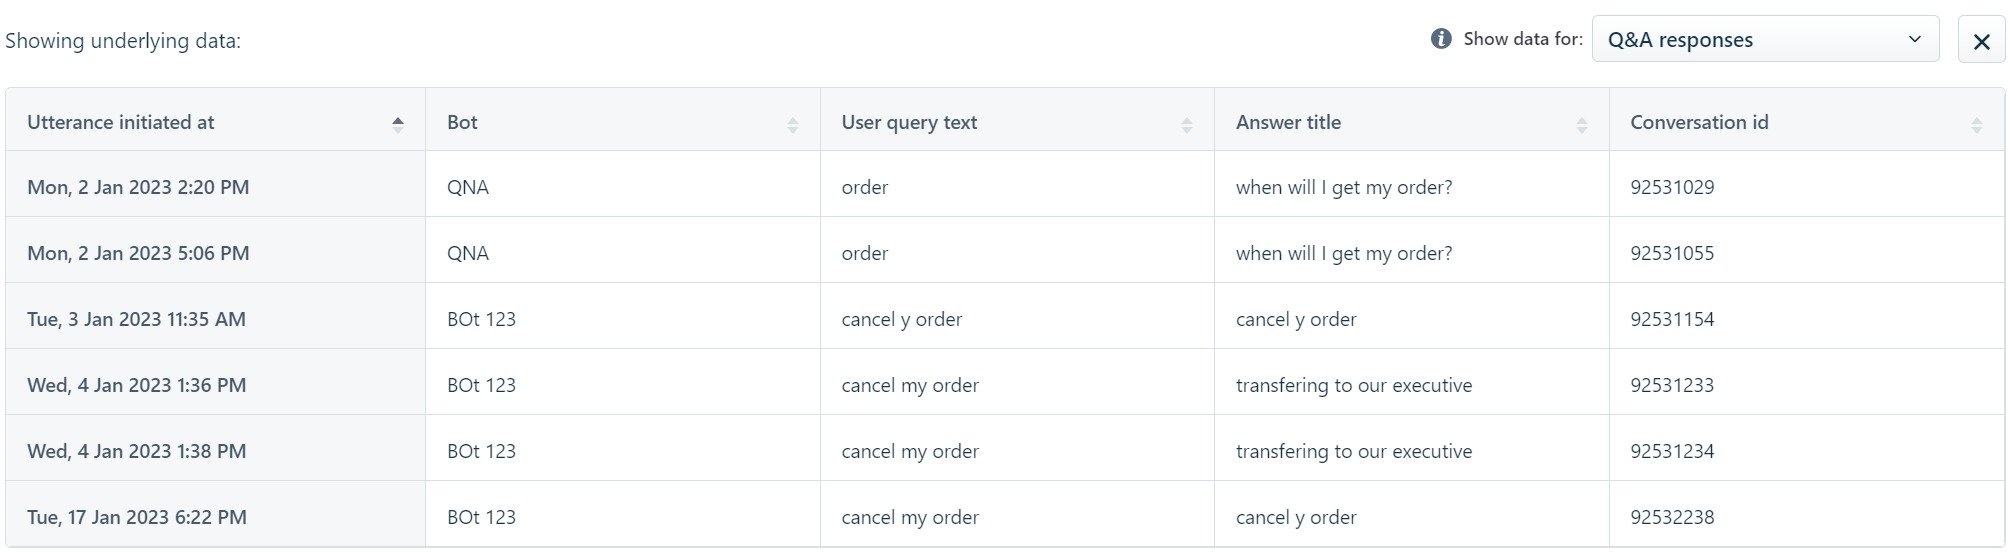Select the Mon, 2 Jan 2023 5:06 PM row
The height and width of the screenshot is (553, 2008).
coord(1005,253)
